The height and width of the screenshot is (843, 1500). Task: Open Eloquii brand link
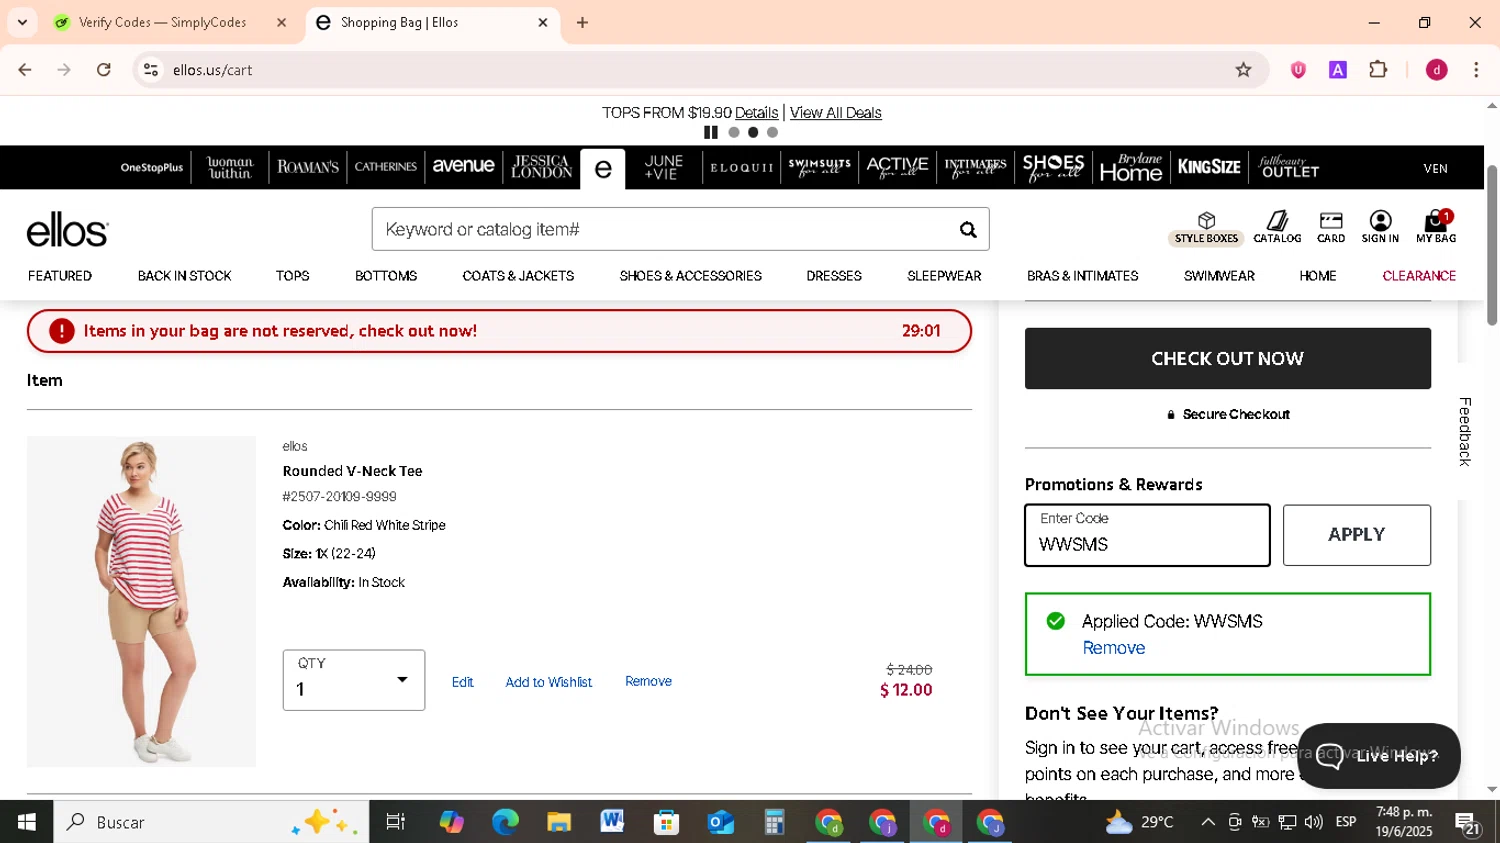click(x=742, y=167)
